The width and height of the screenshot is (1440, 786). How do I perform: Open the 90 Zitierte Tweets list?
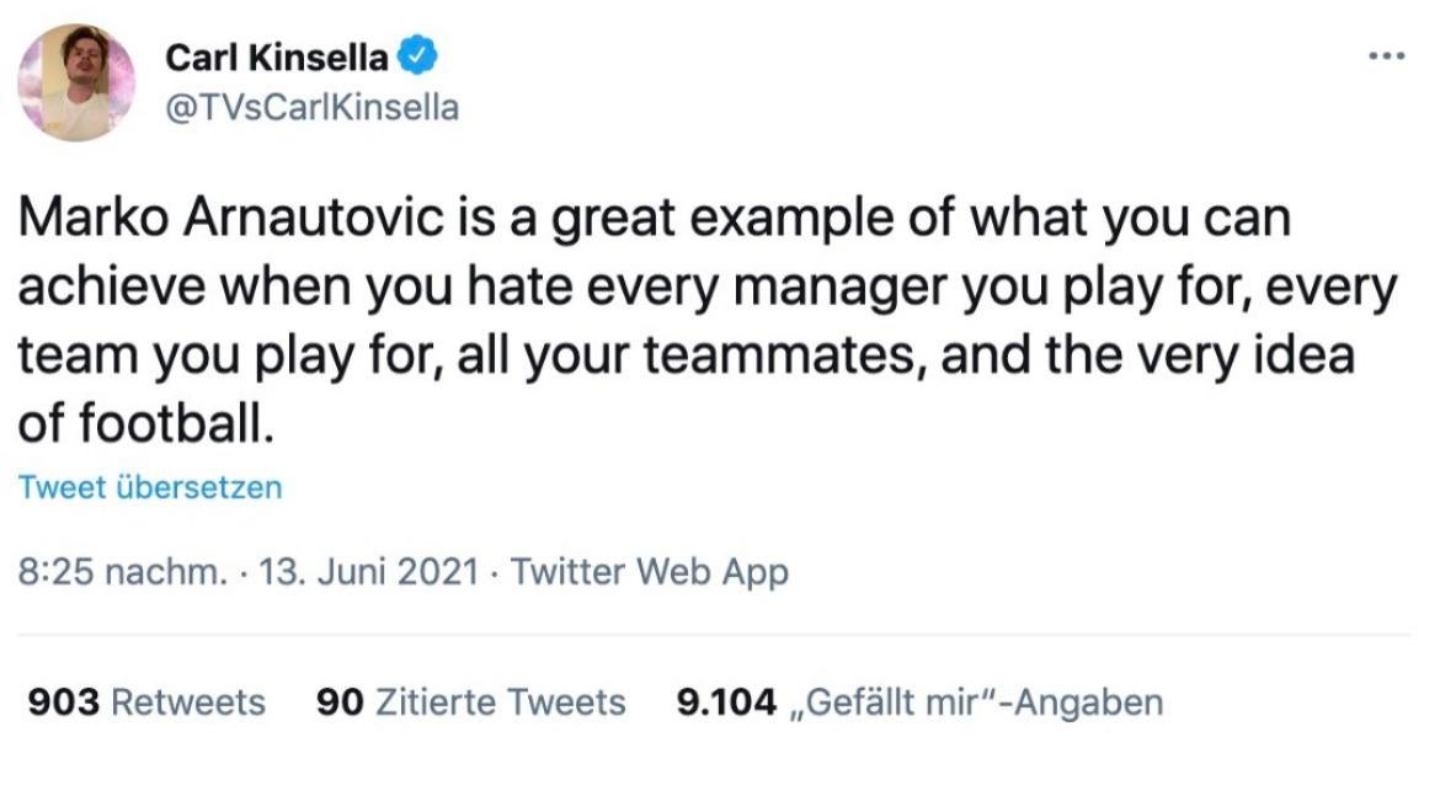click(x=470, y=703)
